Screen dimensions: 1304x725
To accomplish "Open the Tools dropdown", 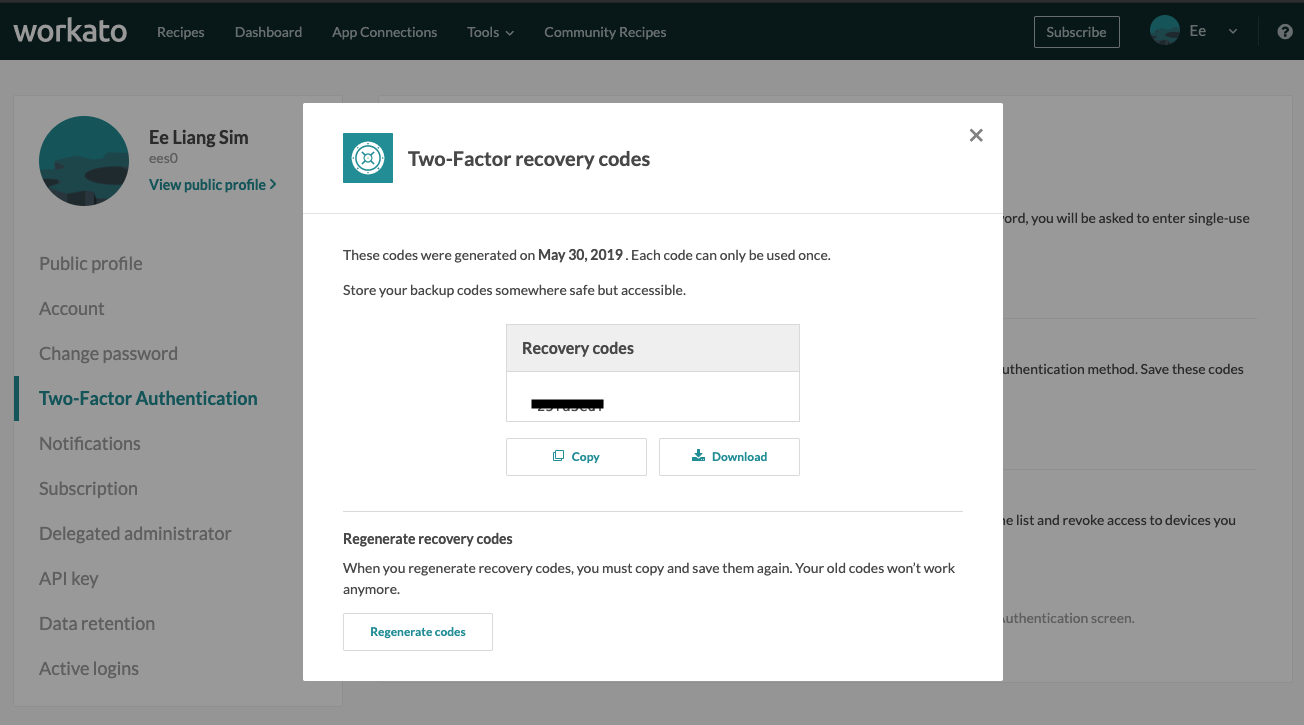I will click(490, 32).
